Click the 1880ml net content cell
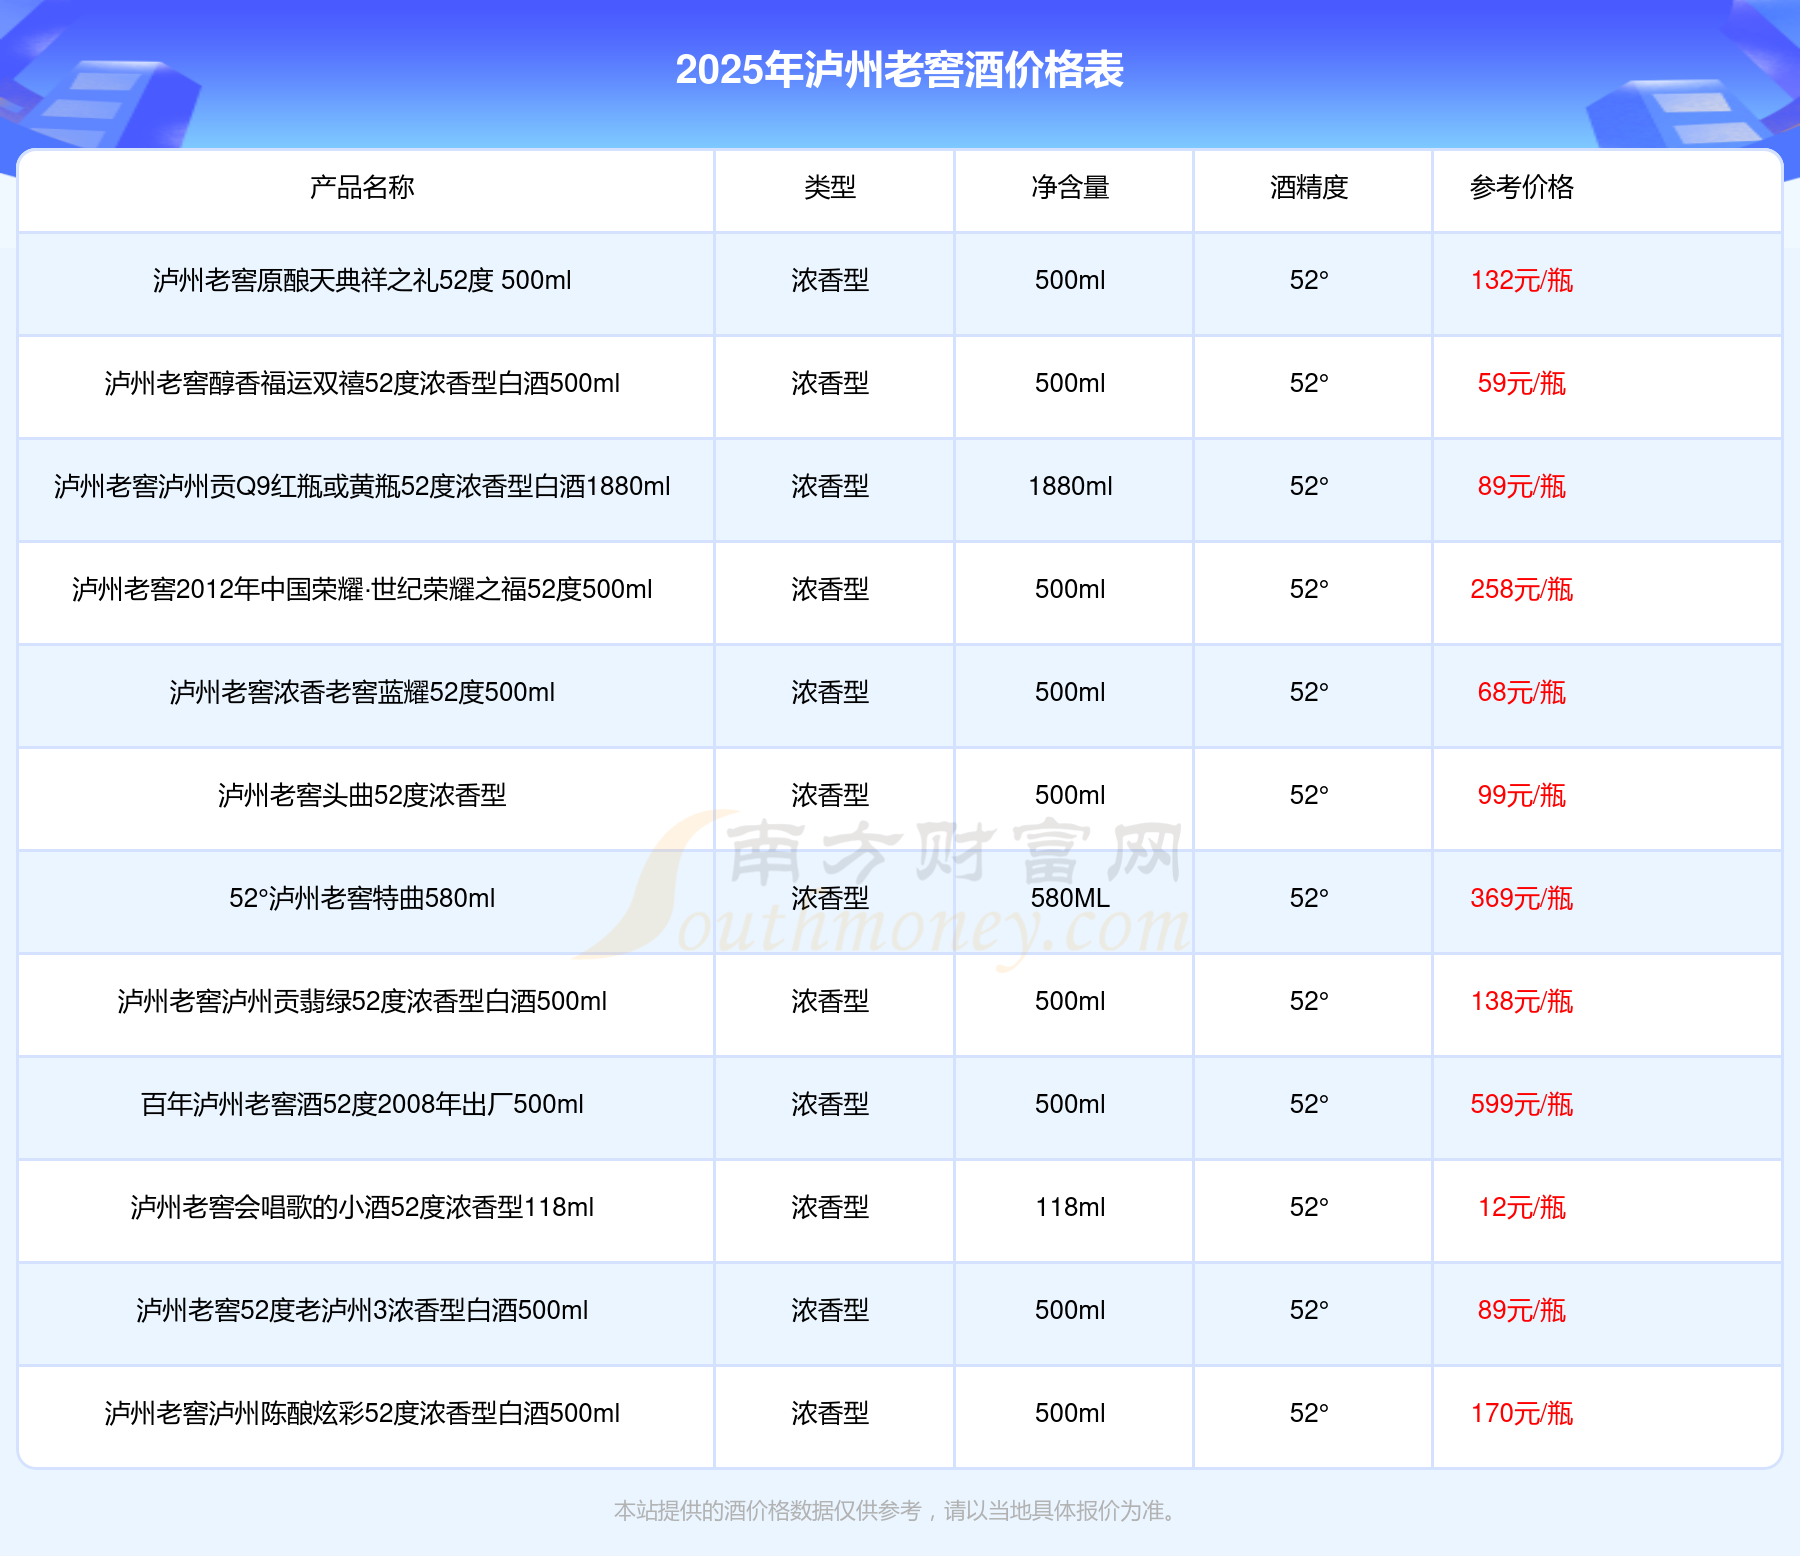This screenshot has height=1560, width=1800. pyautogui.click(x=1070, y=486)
